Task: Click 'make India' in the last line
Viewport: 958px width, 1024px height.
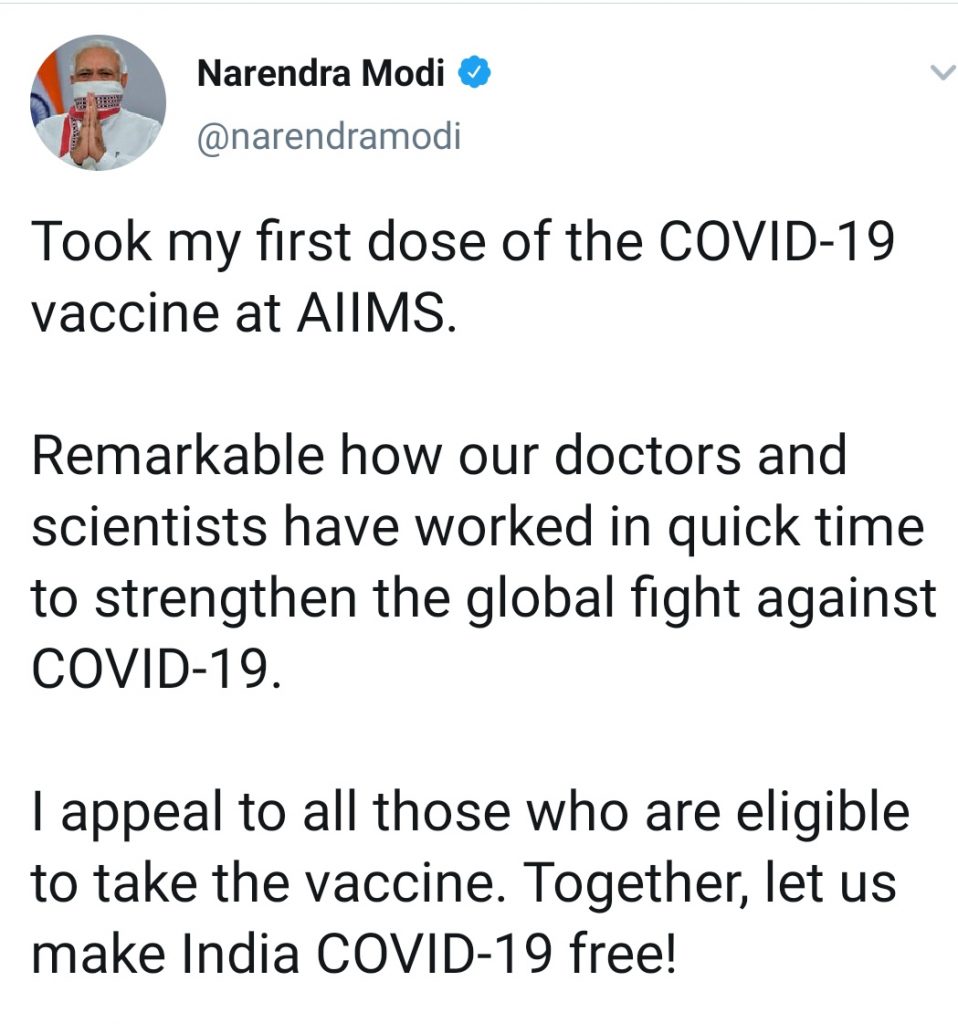Action: [165, 954]
